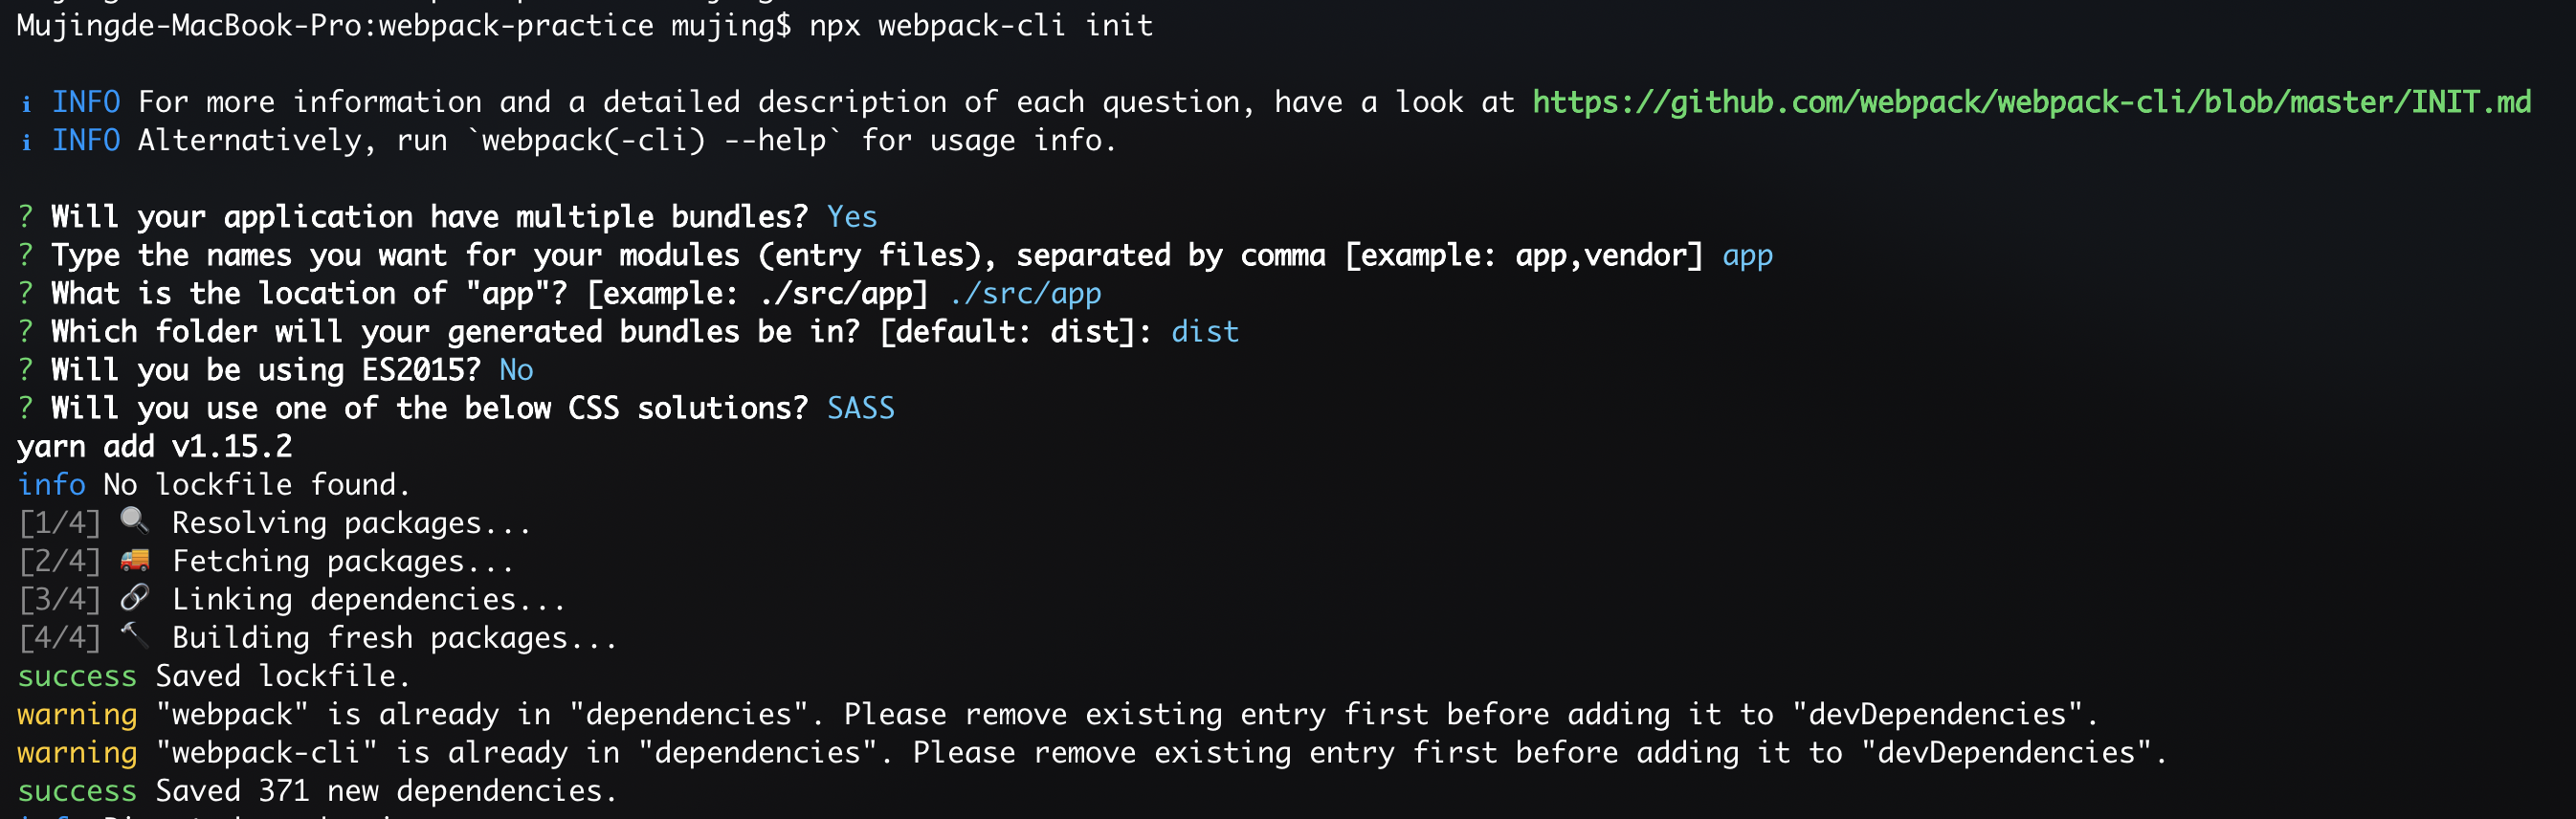This screenshot has height=819, width=2576.
Task: Click the truck emoji beside Fetching packages
Action: 134,560
